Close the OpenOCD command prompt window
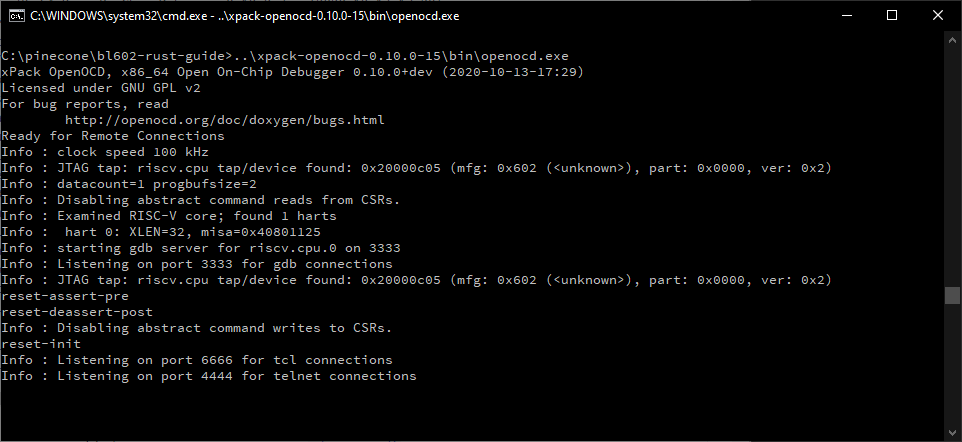 click(x=938, y=15)
